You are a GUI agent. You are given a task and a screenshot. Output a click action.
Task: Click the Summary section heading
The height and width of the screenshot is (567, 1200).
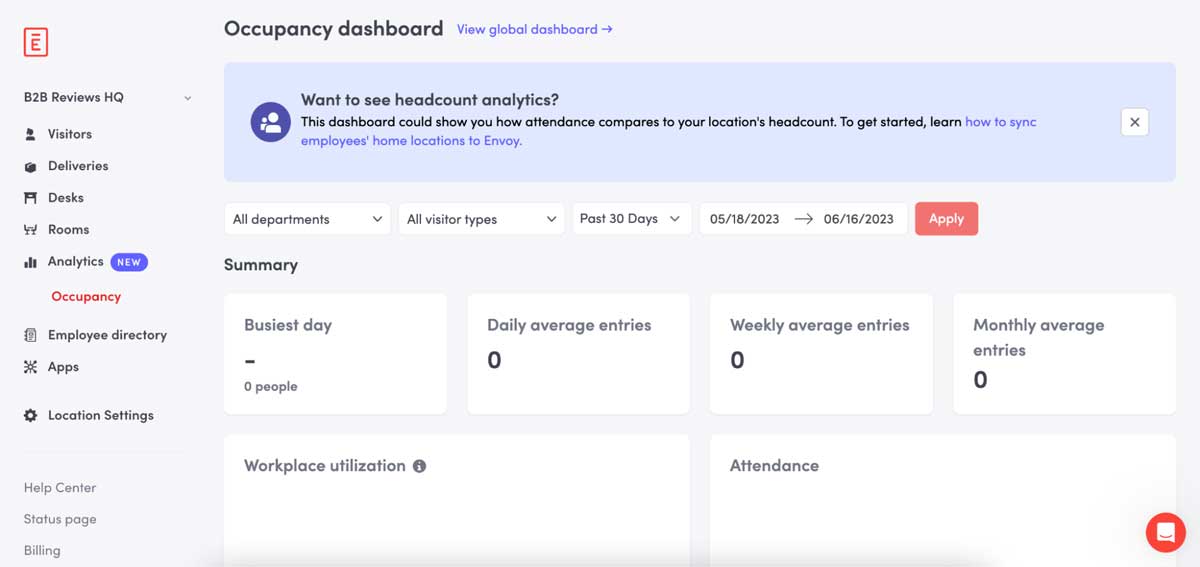click(261, 265)
